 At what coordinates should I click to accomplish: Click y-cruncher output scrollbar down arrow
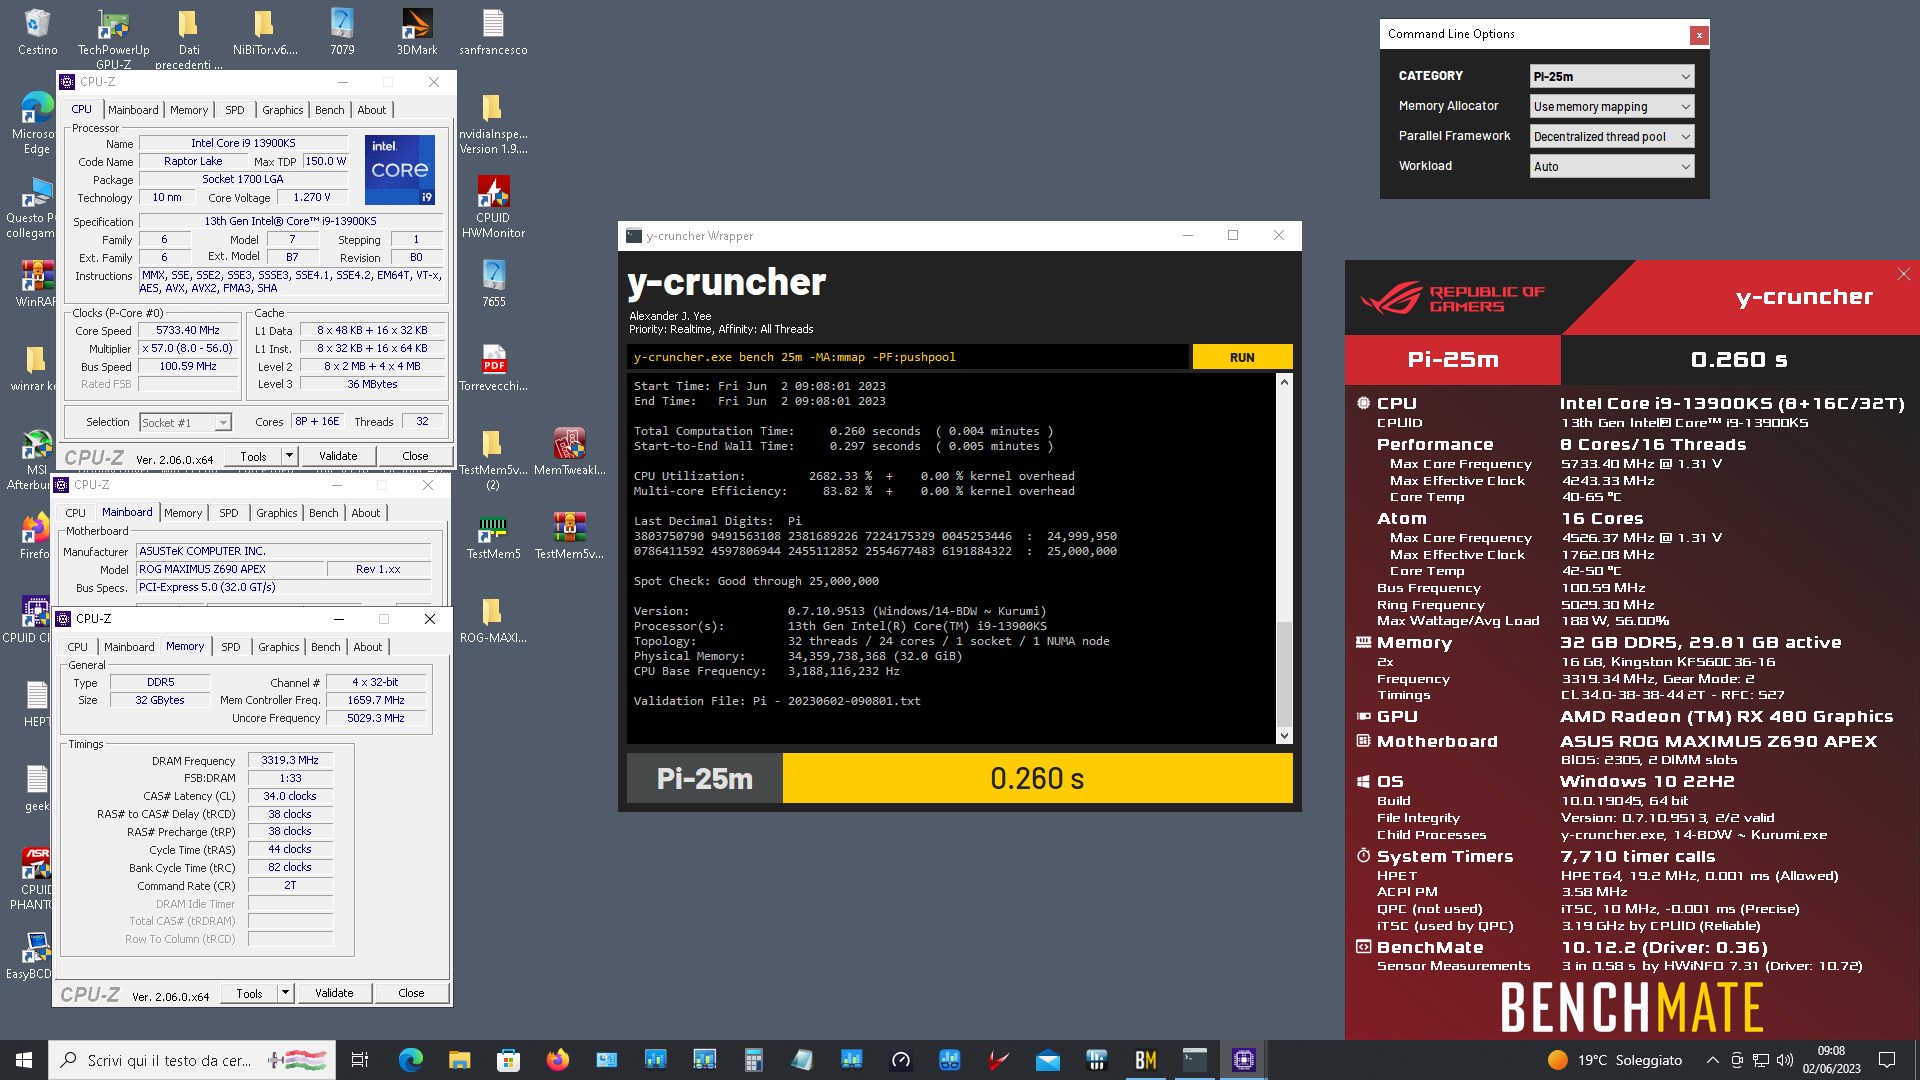[x=1284, y=736]
